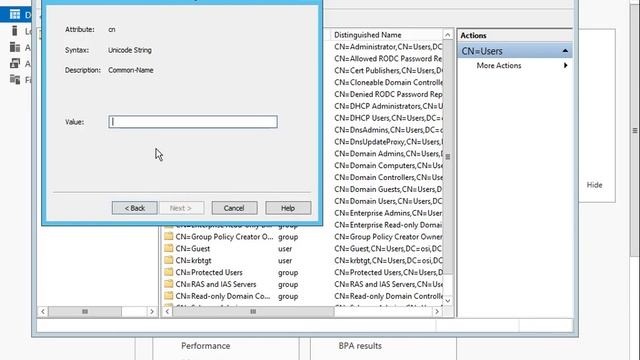Select CN=RAS and IAS Servers entry
The height and width of the screenshot is (360, 640).
pyautogui.click(x=216, y=284)
